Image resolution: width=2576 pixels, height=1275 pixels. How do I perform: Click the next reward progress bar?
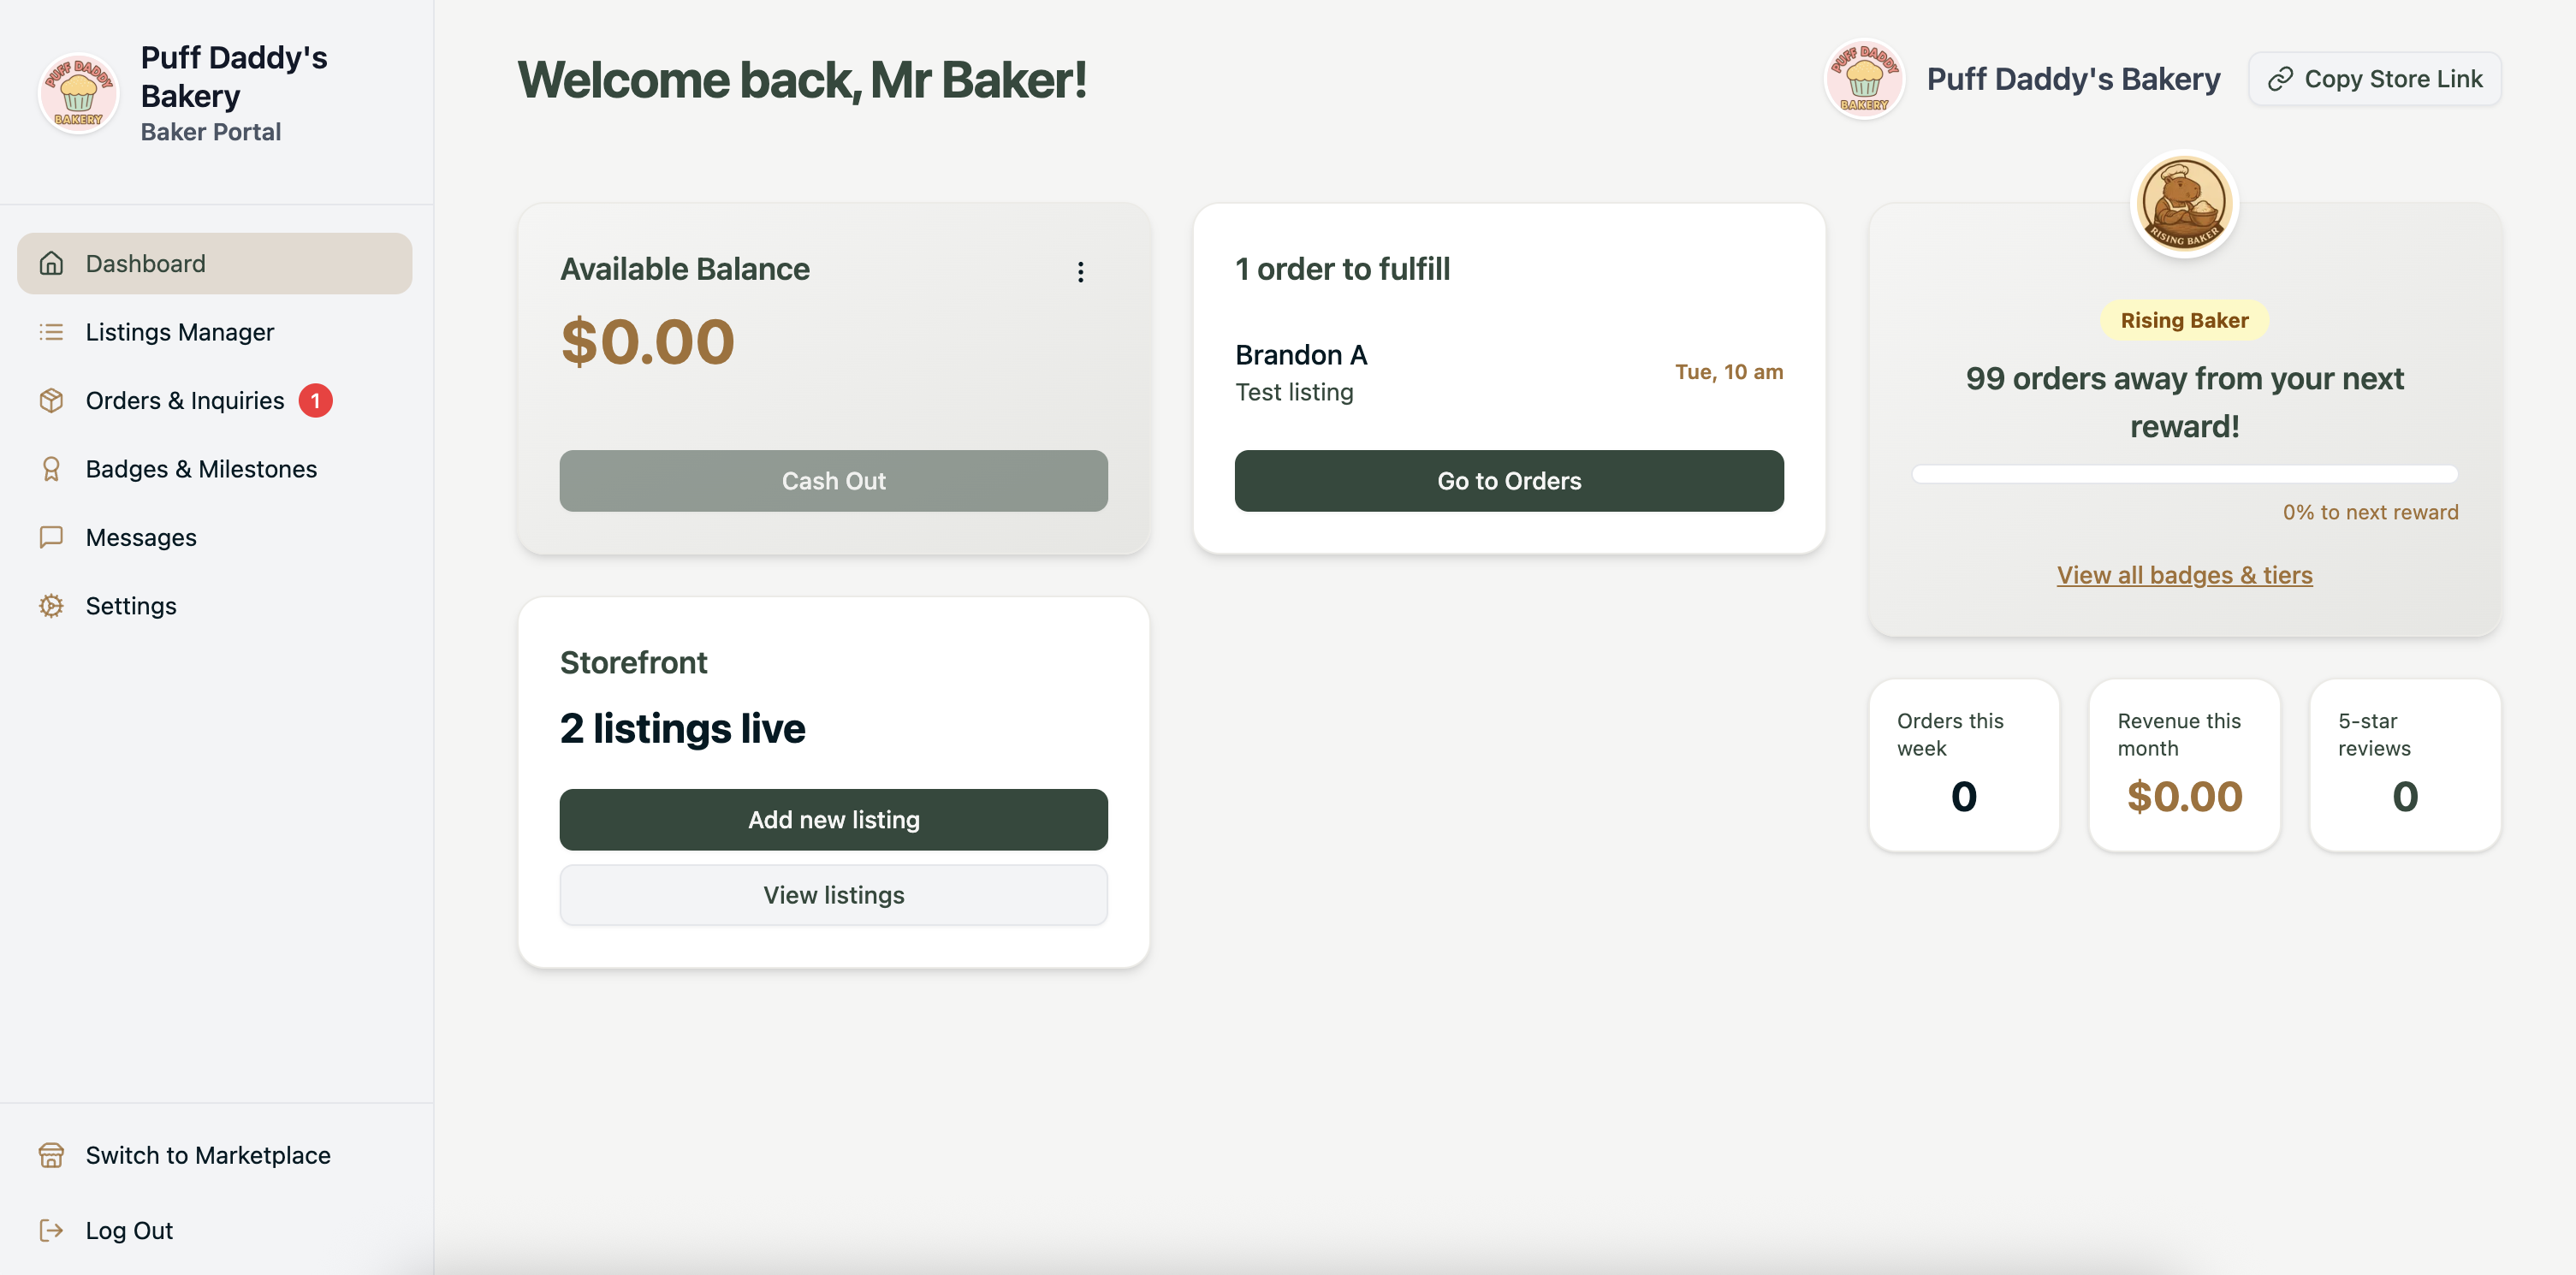(x=2184, y=474)
